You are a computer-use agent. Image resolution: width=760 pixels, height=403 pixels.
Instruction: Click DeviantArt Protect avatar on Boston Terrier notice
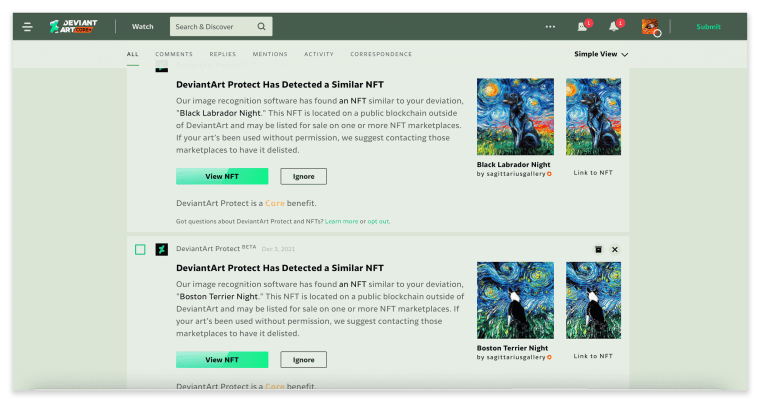[161, 249]
